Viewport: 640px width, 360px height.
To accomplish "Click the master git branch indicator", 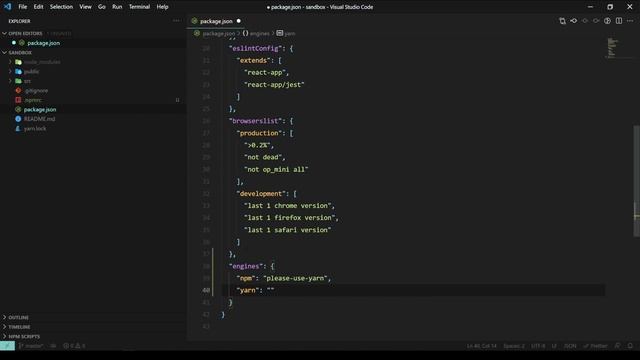I will pos(31,346).
